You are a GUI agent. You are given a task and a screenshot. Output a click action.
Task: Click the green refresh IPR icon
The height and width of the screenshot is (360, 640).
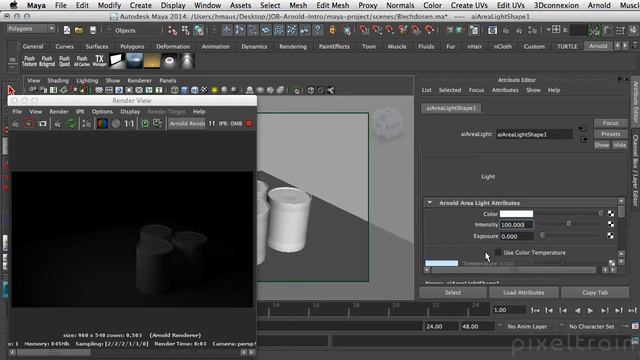pyautogui.click(x=71, y=123)
